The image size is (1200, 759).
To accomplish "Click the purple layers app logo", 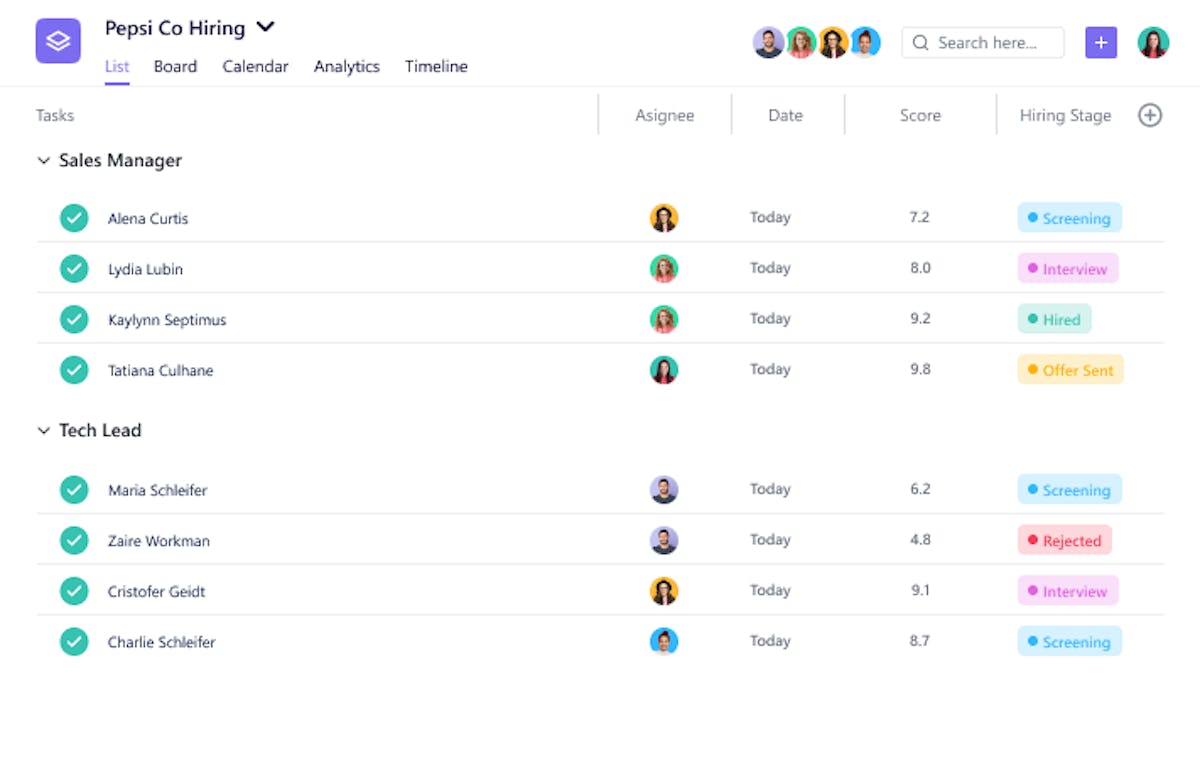I will [58, 41].
